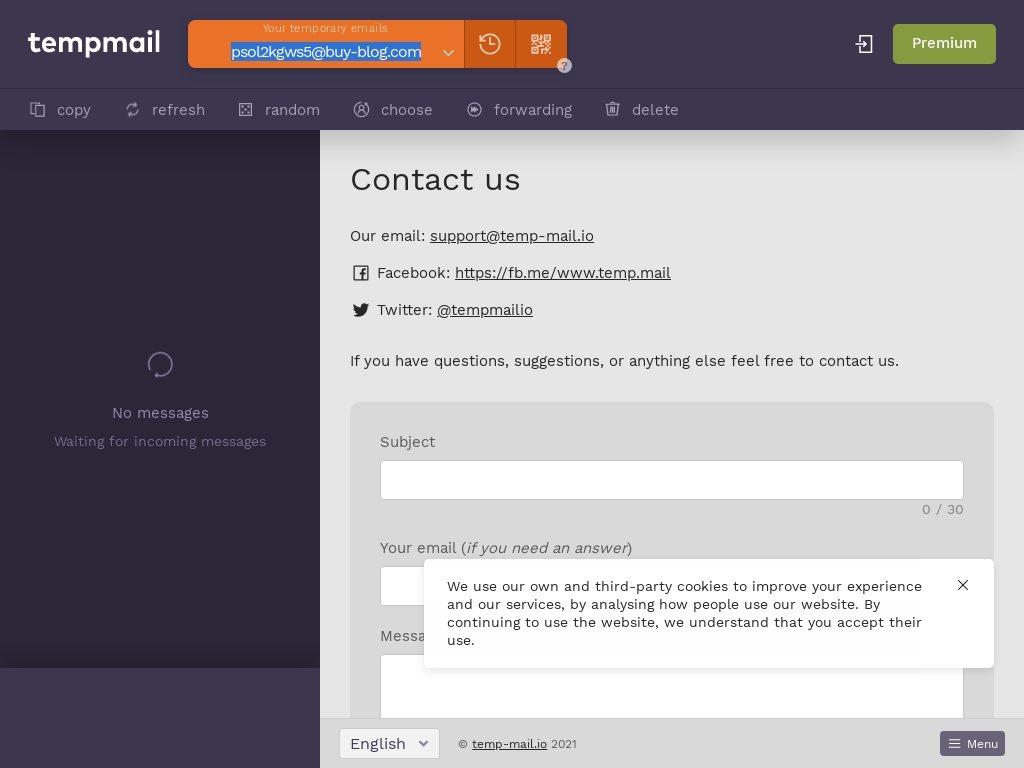Click the Your temporary emails caption
This screenshot has width=1024, height=768.
[x=325, y=28]
